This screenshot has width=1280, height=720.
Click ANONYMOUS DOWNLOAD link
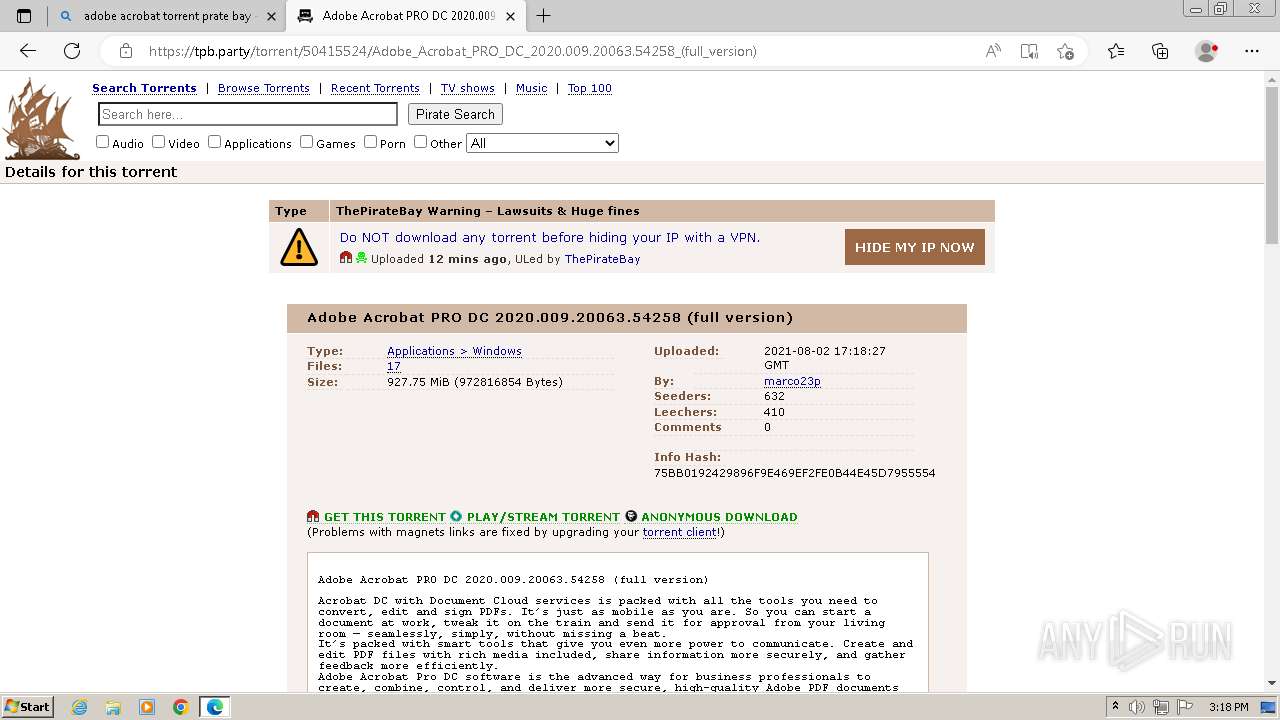point(719,517)
